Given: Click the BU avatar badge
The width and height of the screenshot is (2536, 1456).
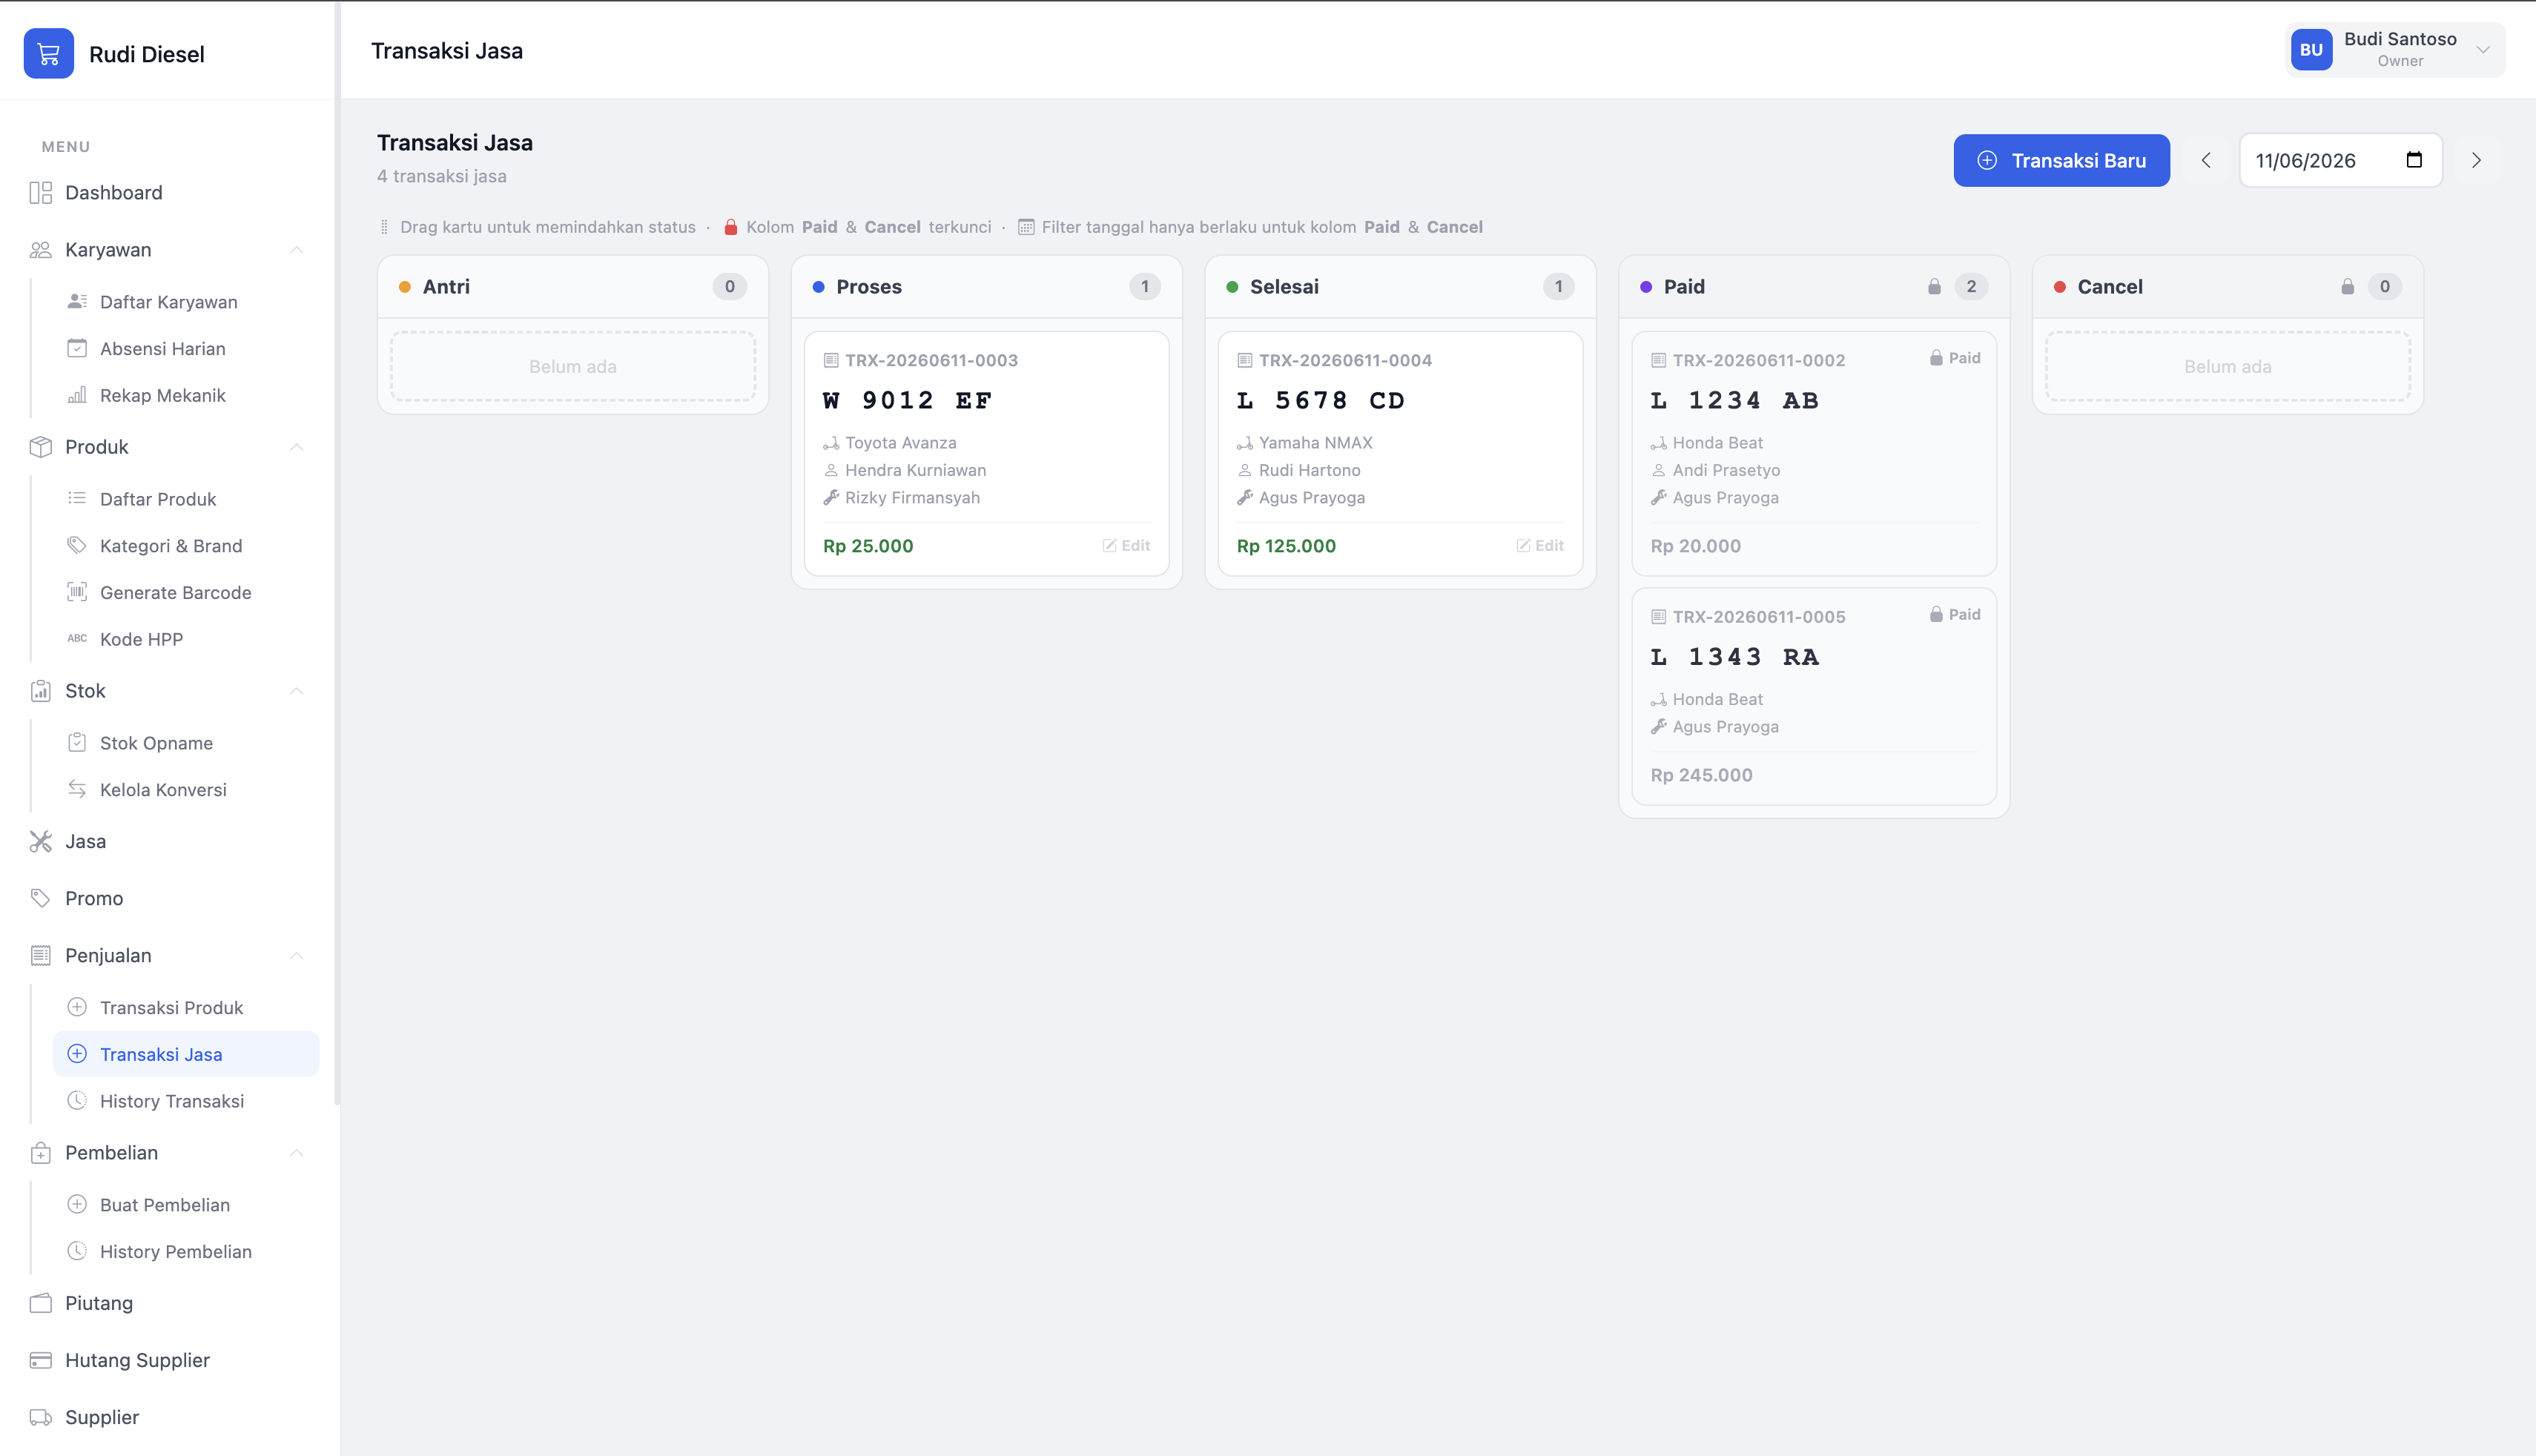Looking at the screenshot, I should pyautogui.click(x=2311, y=50).
